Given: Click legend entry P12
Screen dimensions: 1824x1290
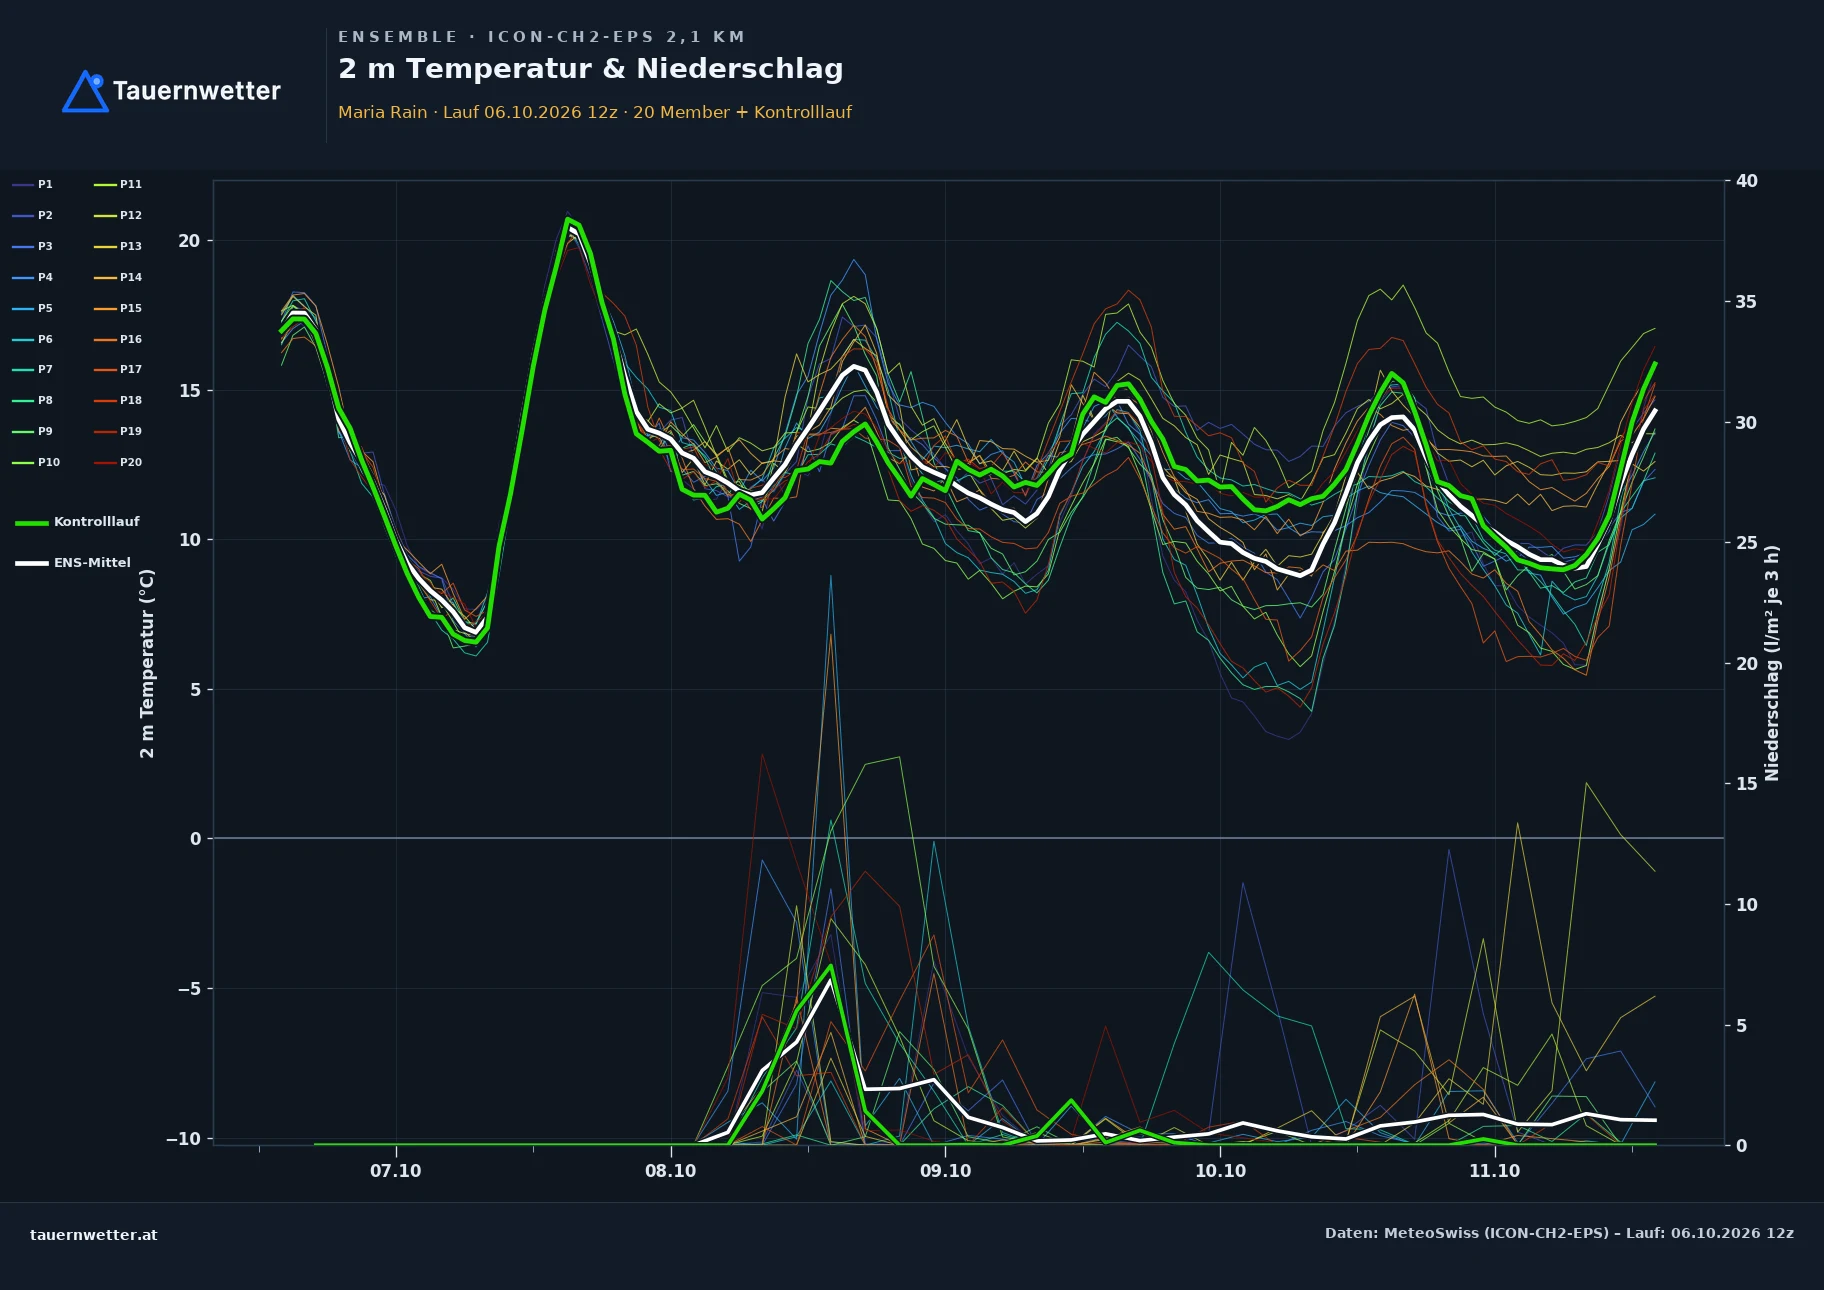Looking at the screenshot, I should (x=118, y=215).
